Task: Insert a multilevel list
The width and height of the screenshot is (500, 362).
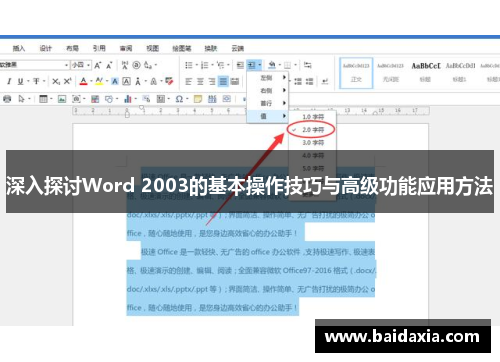Action: 220,65
